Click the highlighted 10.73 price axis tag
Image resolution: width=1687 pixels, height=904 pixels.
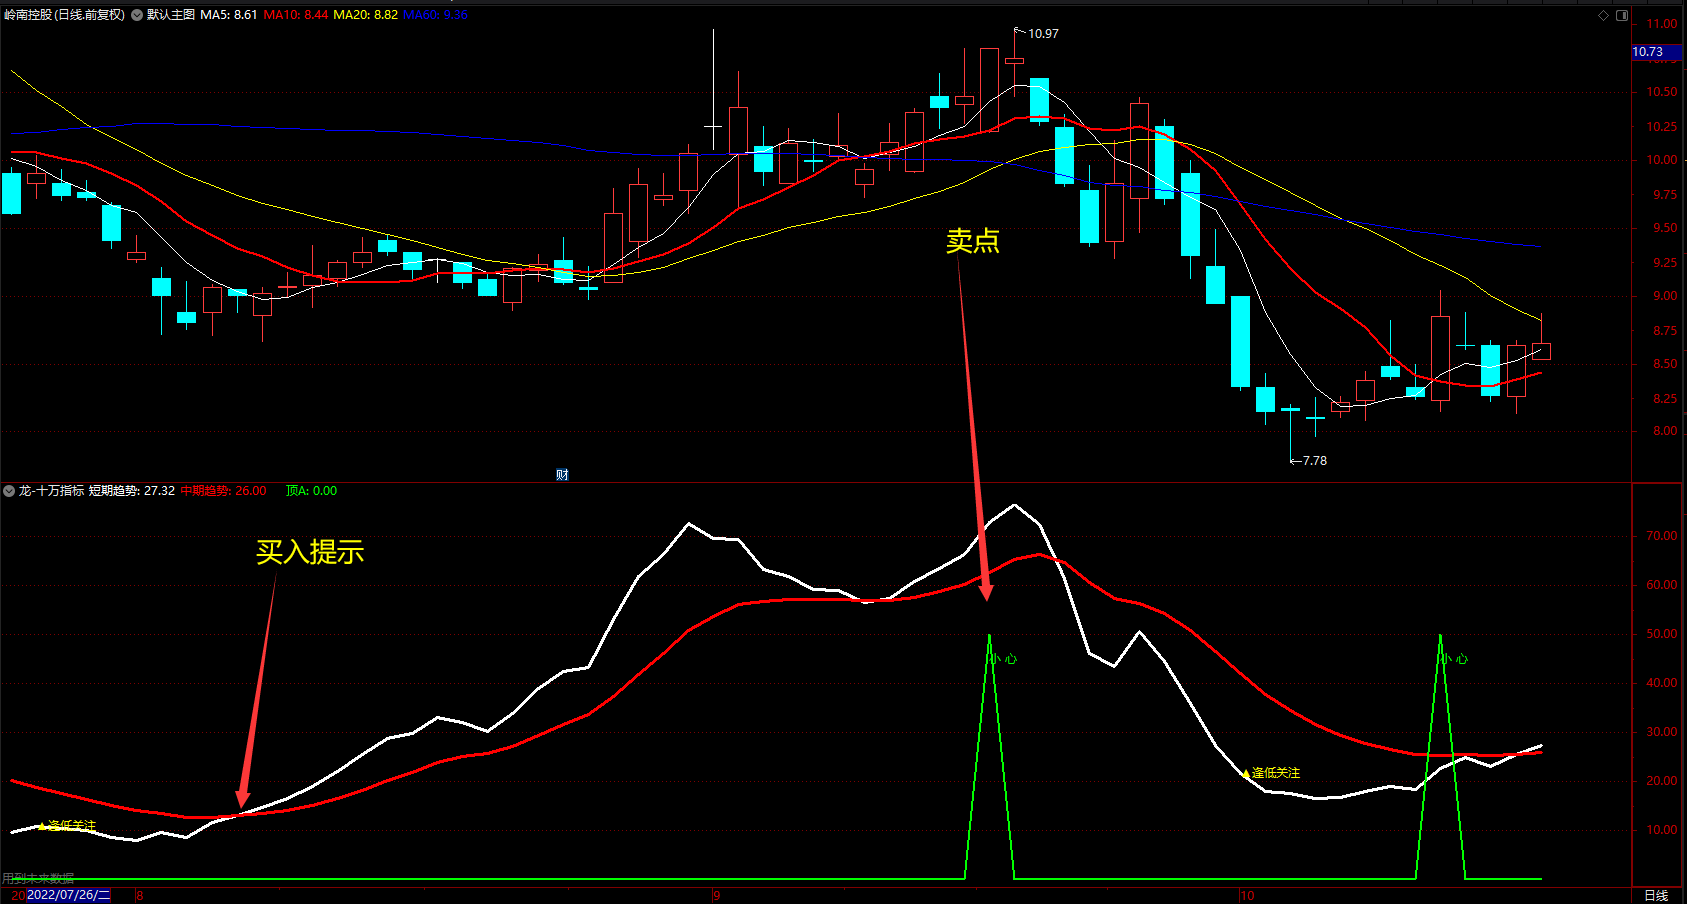[x=1655, y=52]
